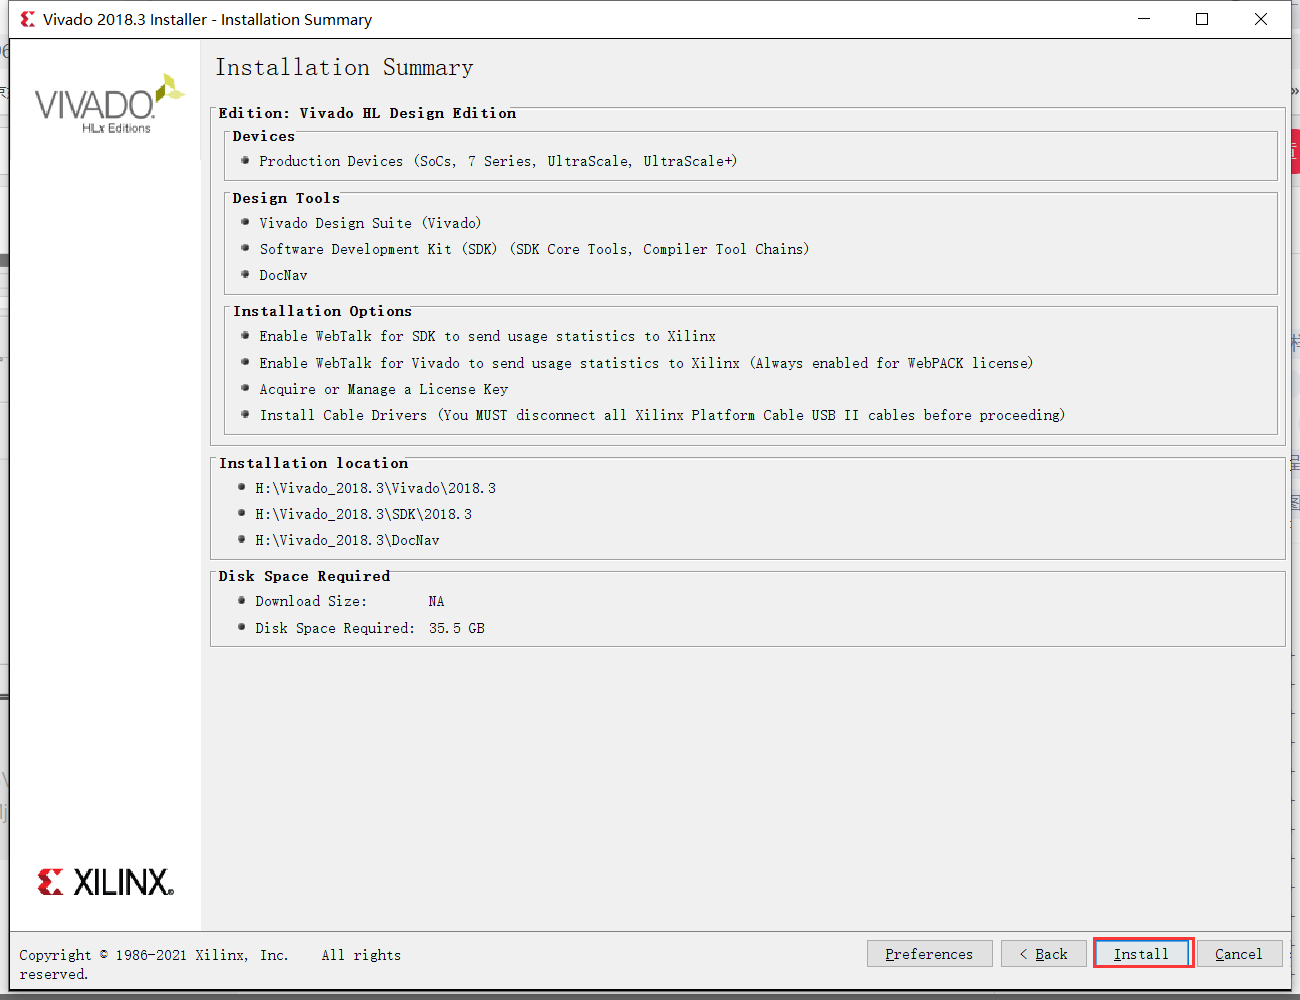Click the Xilinx icon in title bar
Screen dimensions: 1300x1000
(x=27, y=19)
